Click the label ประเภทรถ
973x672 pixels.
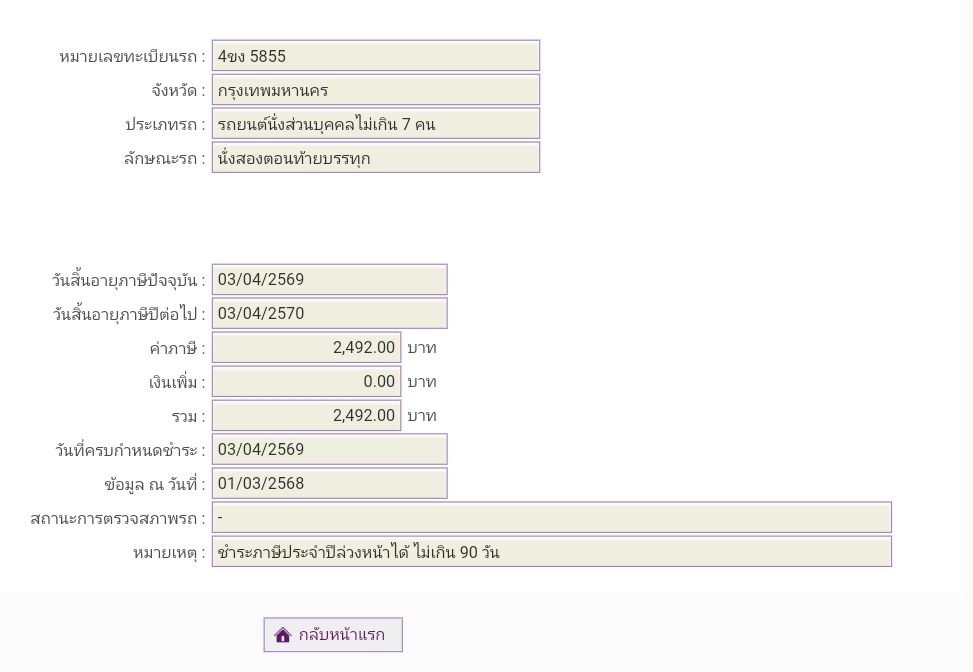[x=165, y=125]
